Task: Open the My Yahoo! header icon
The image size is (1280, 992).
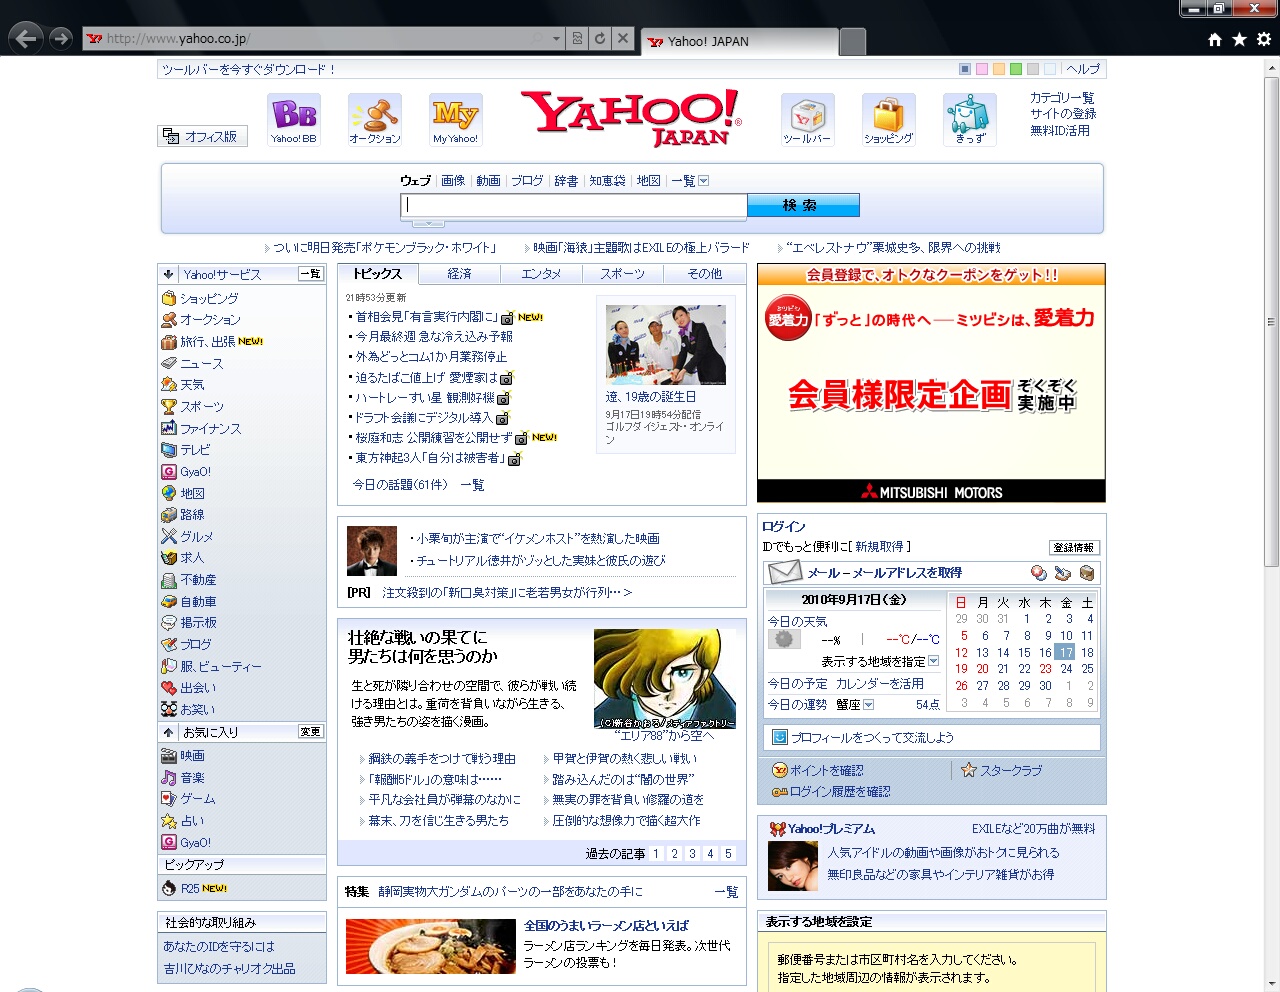Action: tap(456, 119)
